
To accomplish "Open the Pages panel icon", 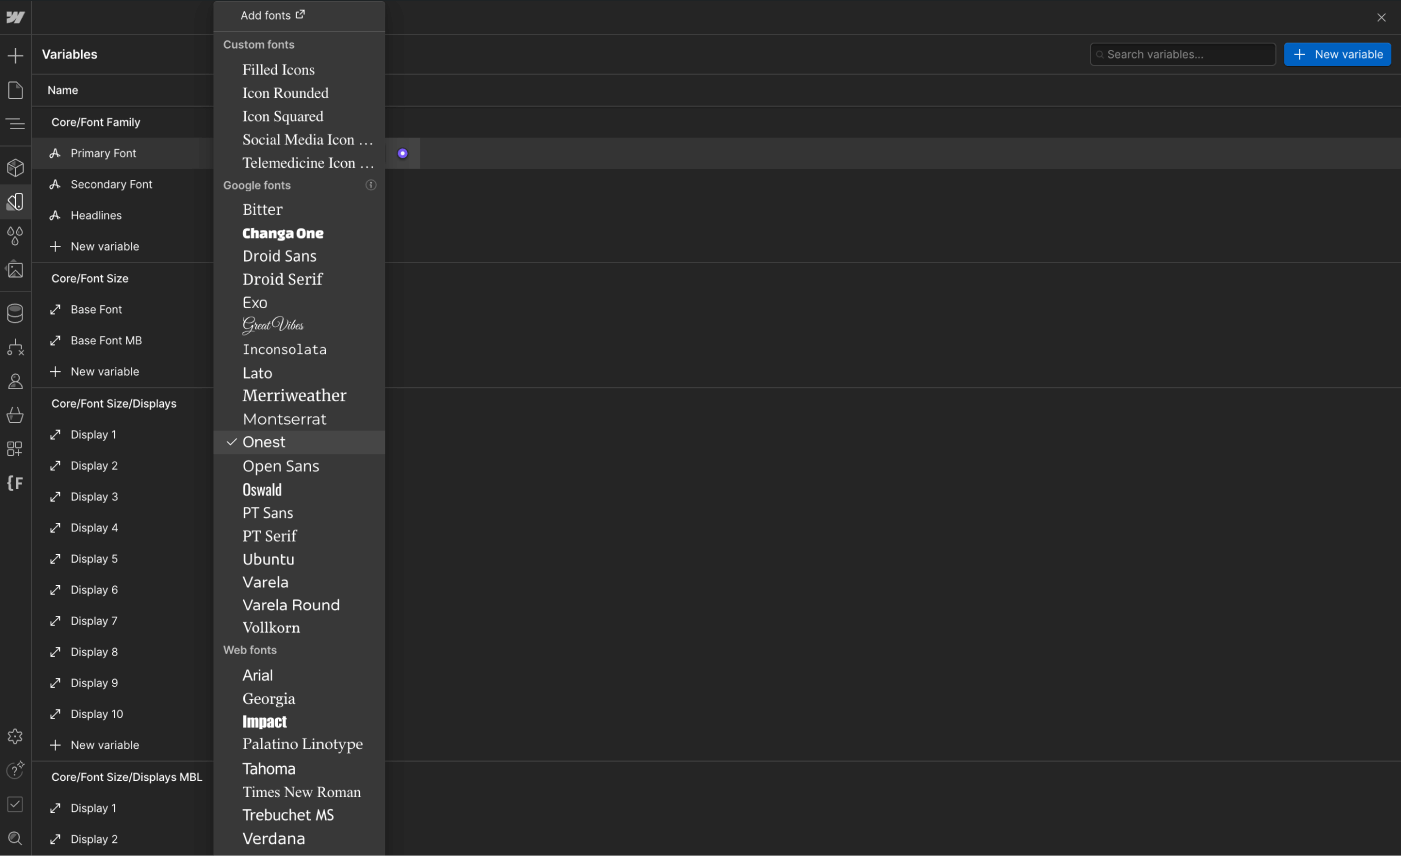I will 15,91.
